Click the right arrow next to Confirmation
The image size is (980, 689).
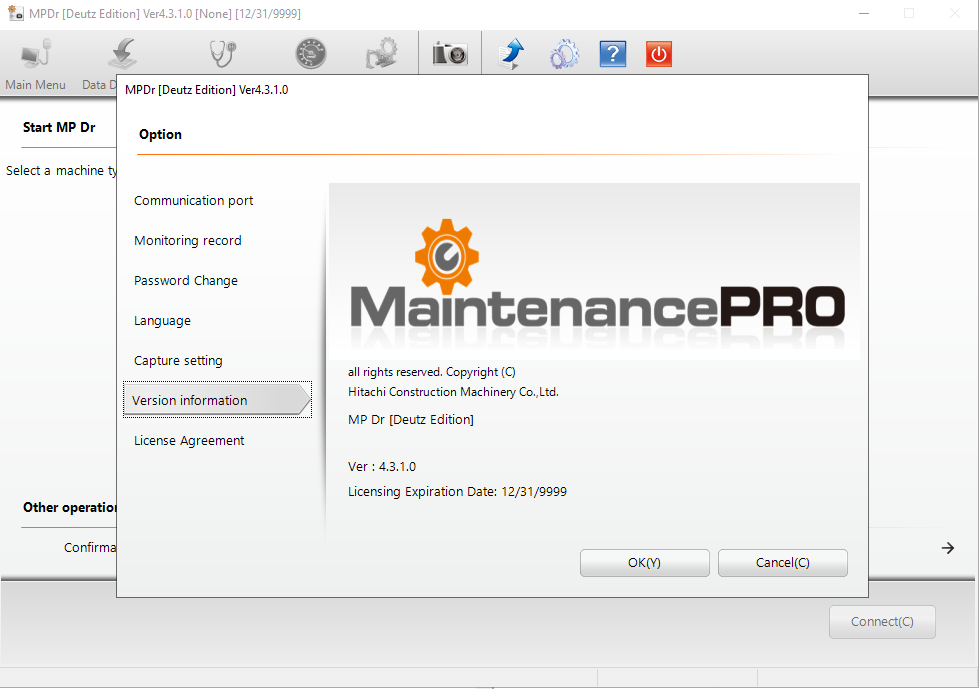pyautogui.click(x=946, y=547)
